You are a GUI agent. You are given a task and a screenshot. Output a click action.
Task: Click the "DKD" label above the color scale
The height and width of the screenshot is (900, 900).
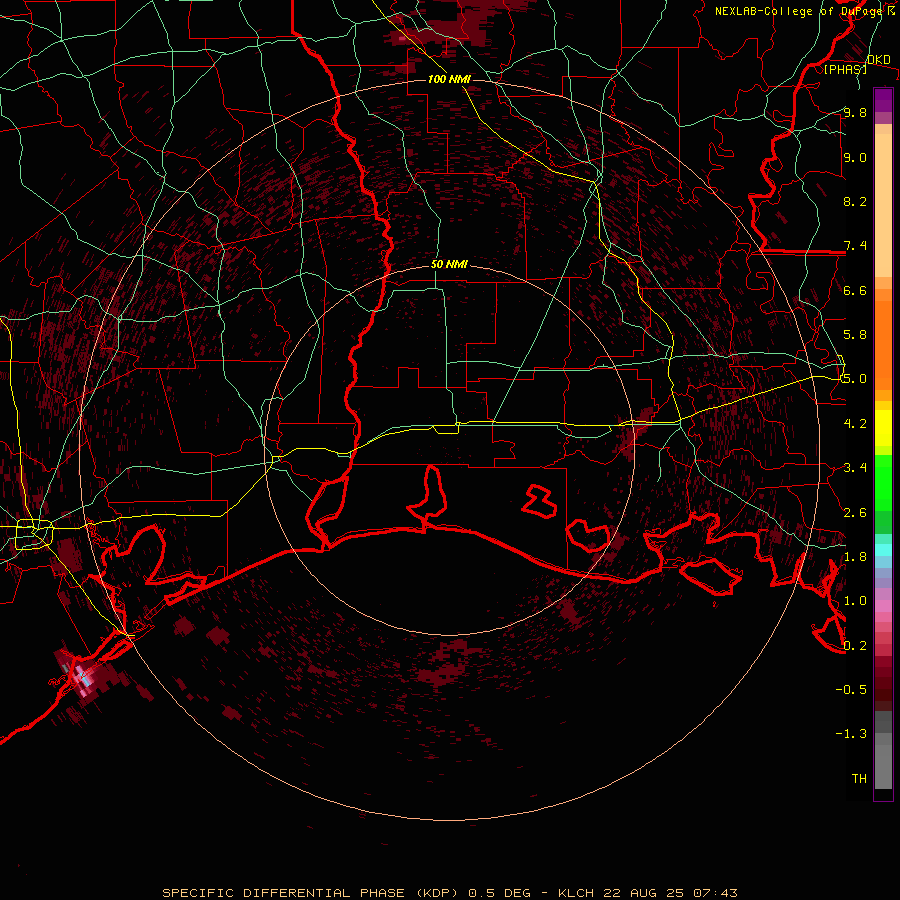coord(878,60)
